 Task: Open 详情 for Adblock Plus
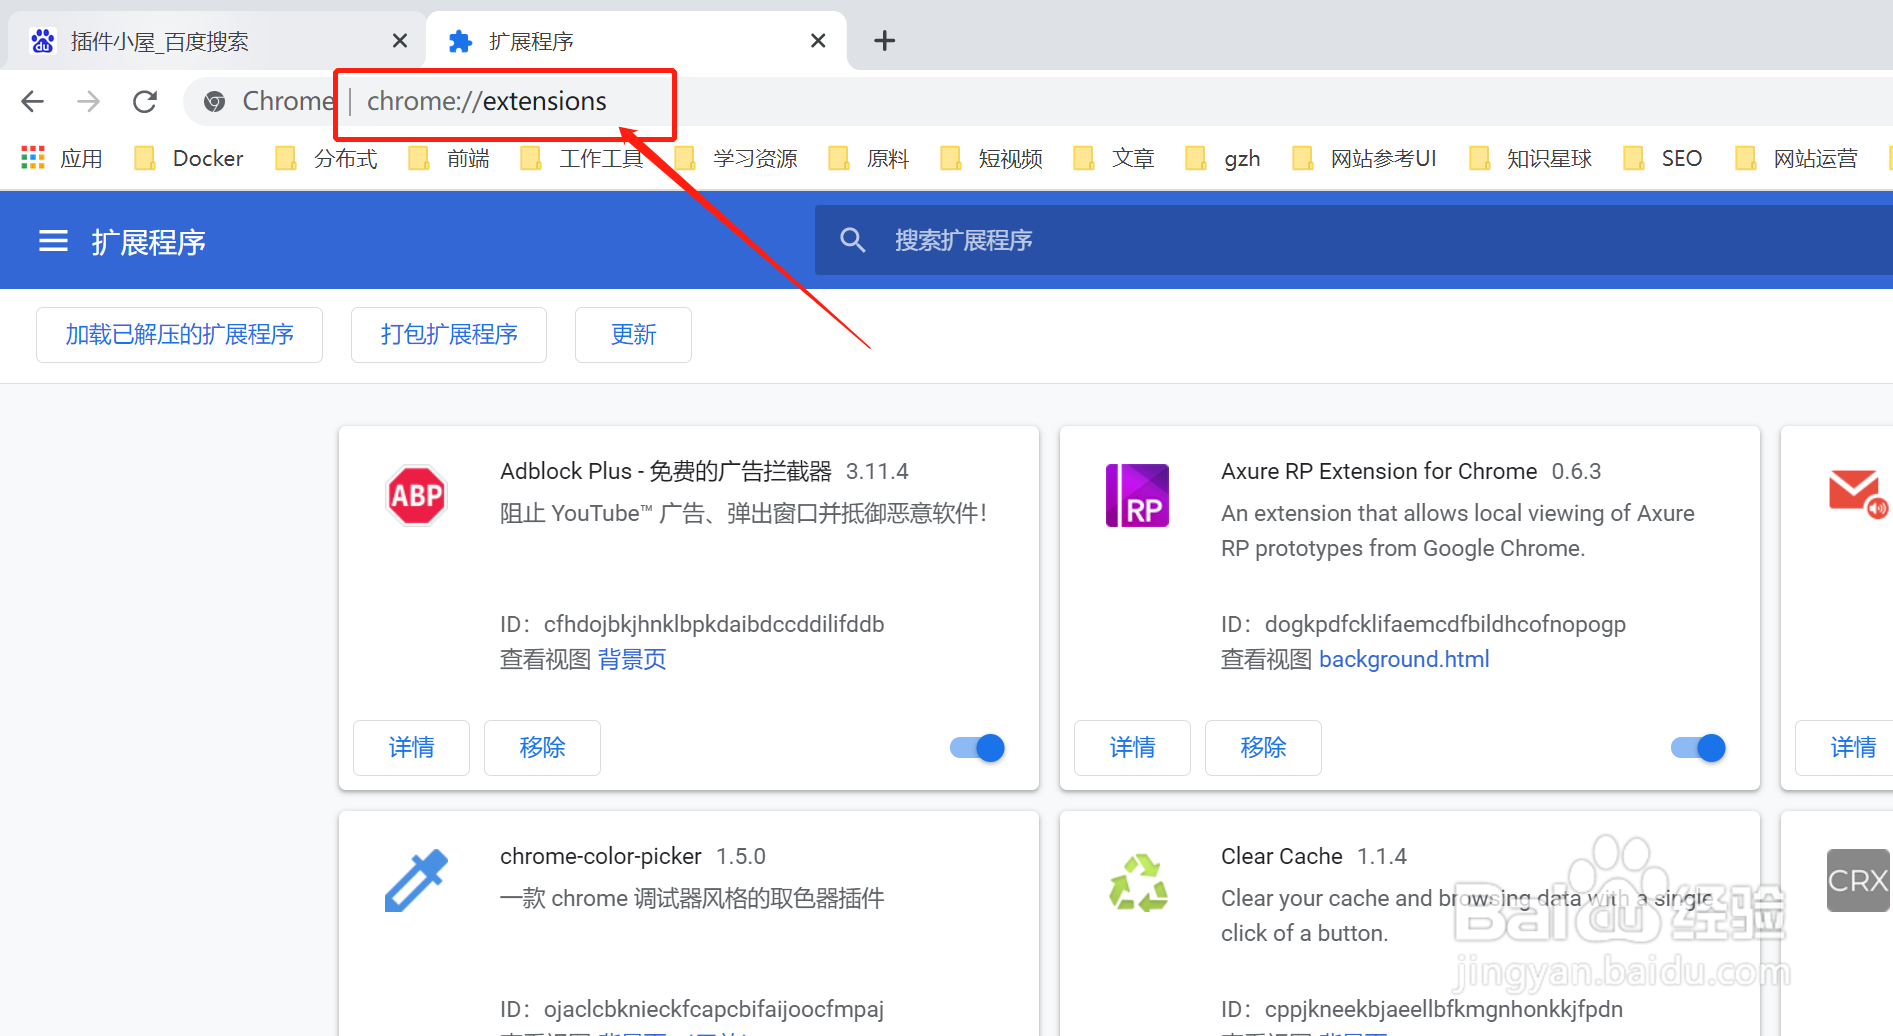pyautogui.click(x=411, y=748)
